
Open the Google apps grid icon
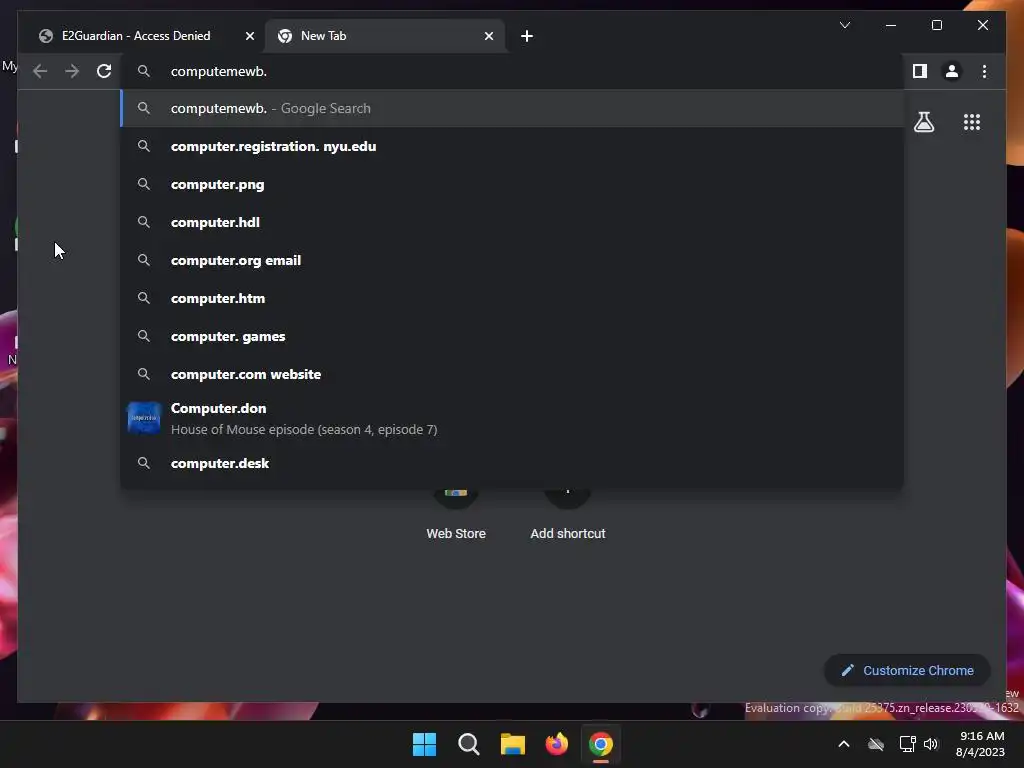click(972, 122)
